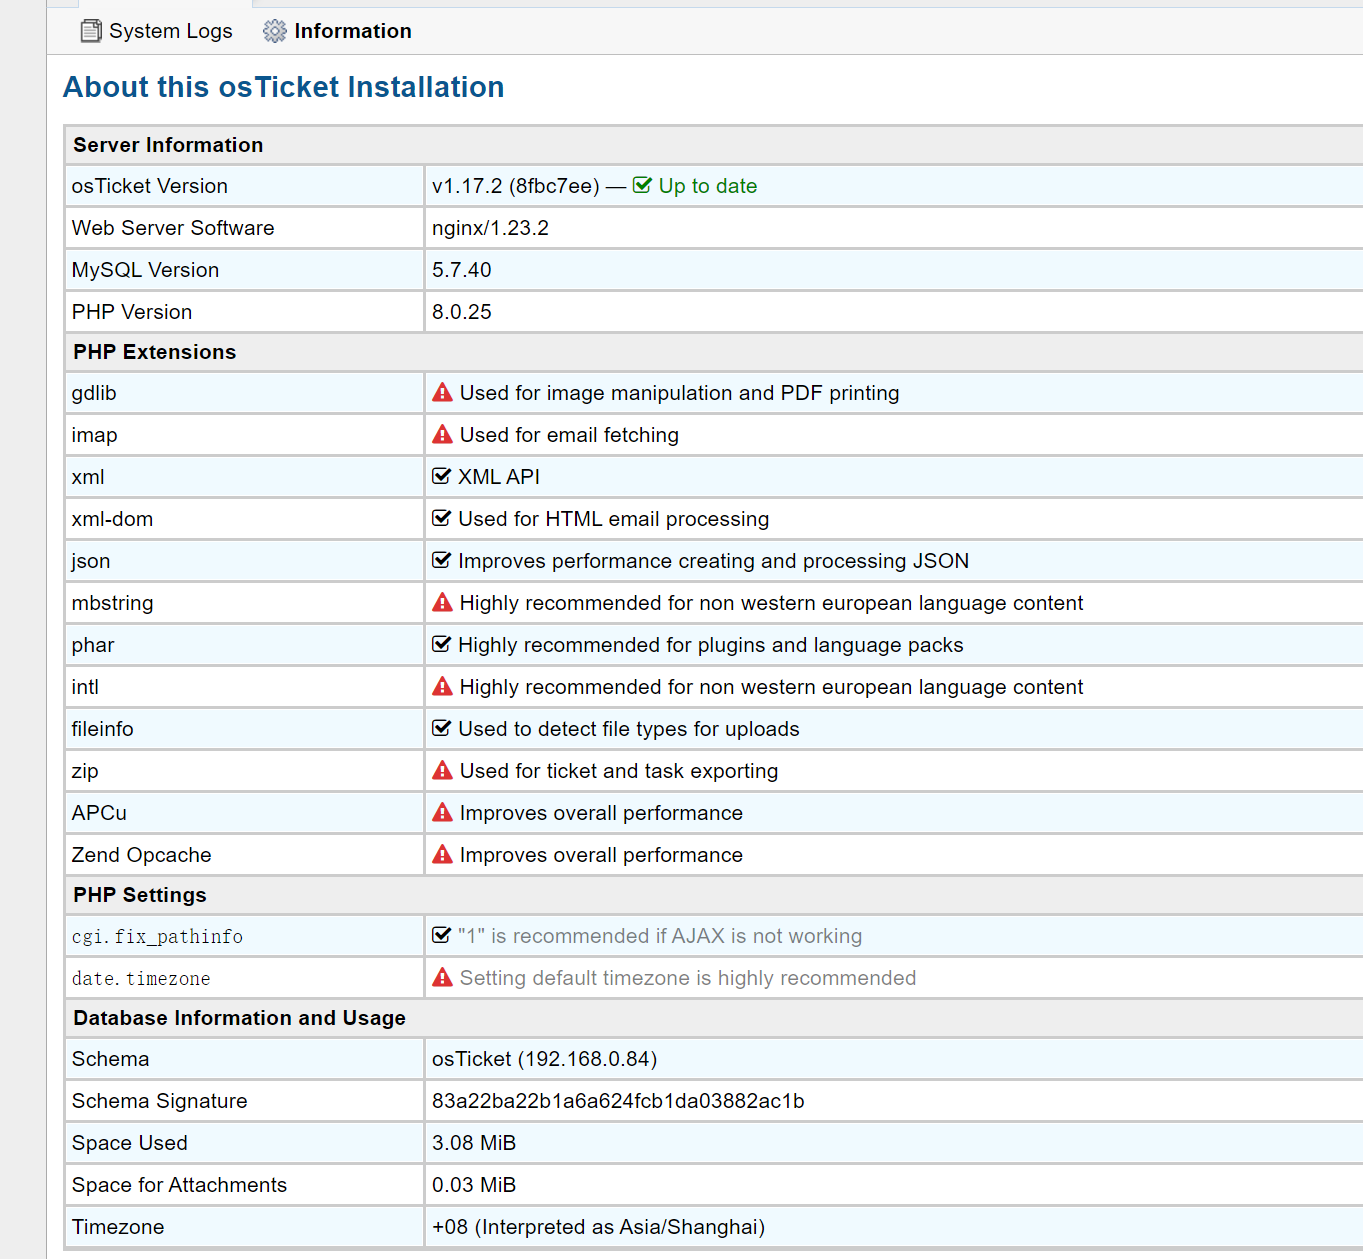Click the About this osTicket Installation heading
Viewport: 1363px width, 1259px height.
(283, 87)
